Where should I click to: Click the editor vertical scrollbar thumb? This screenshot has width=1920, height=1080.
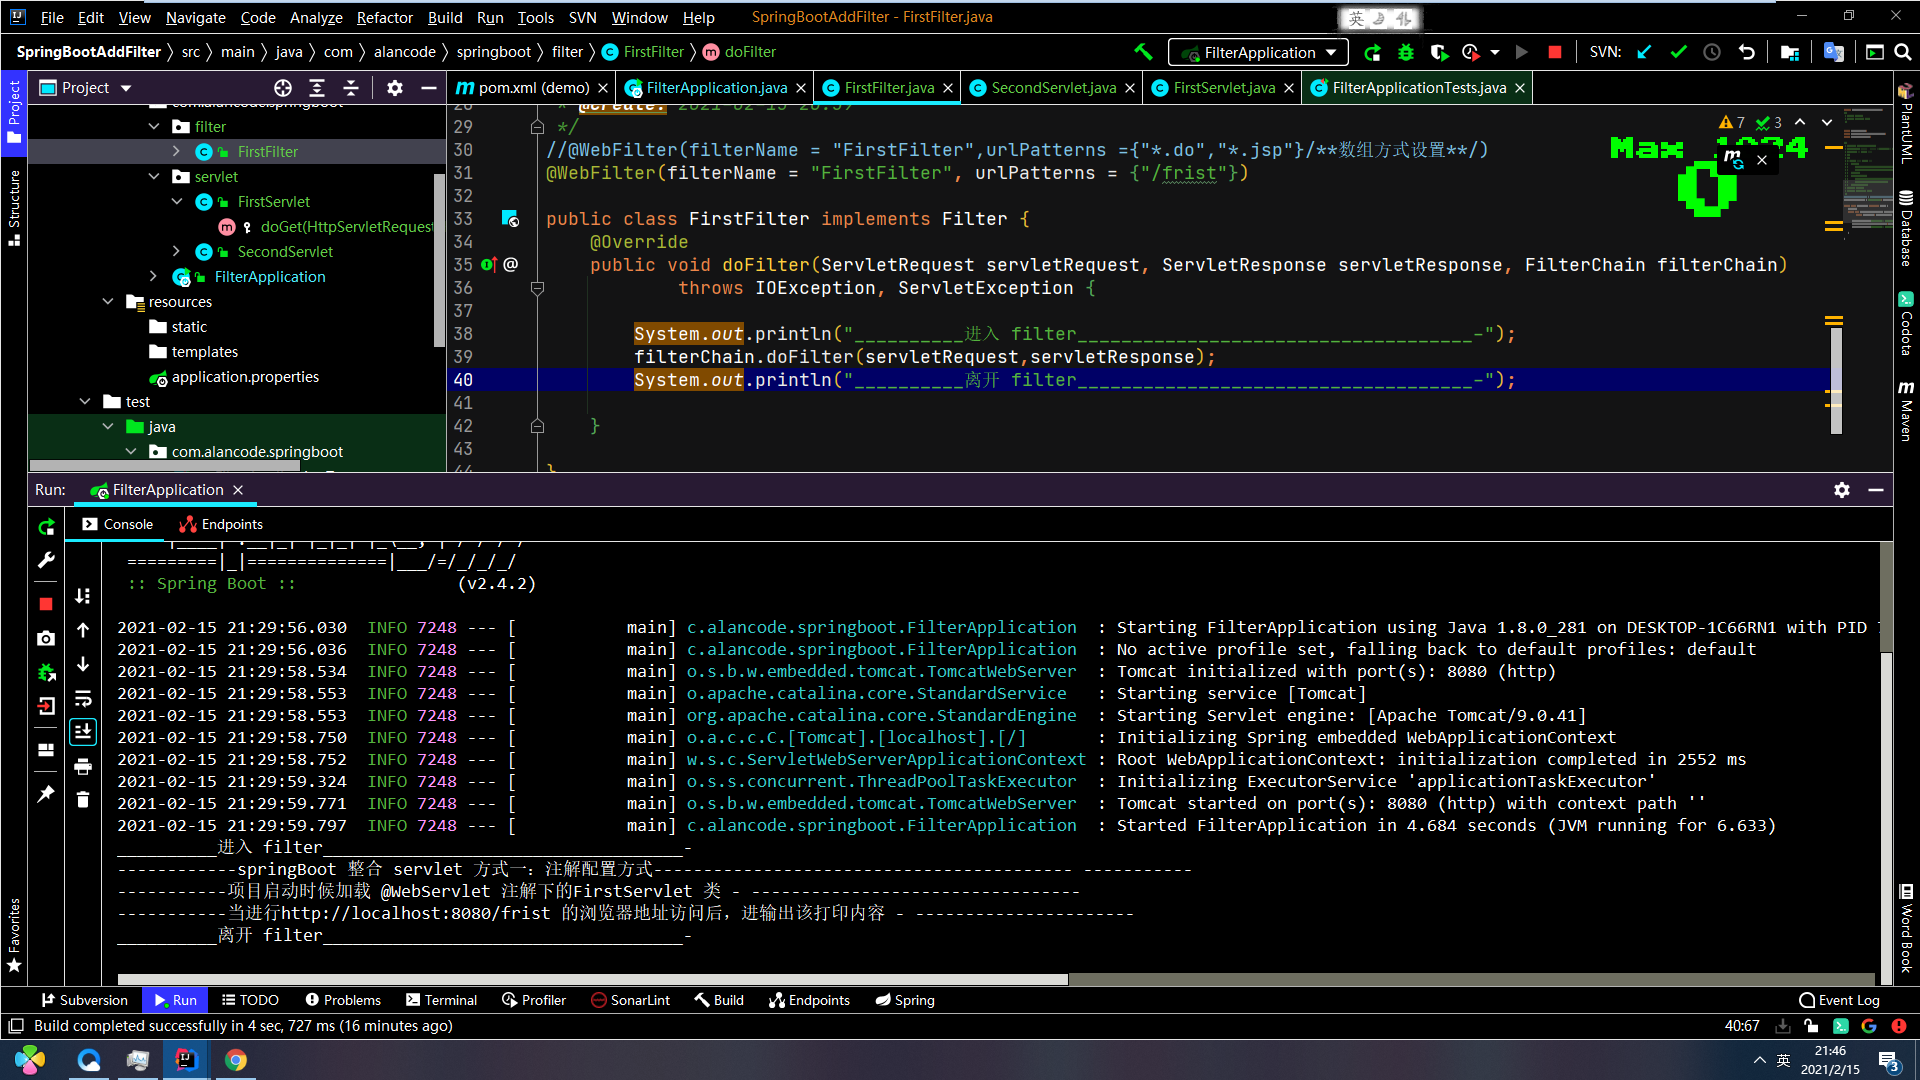click(1836, 380)
